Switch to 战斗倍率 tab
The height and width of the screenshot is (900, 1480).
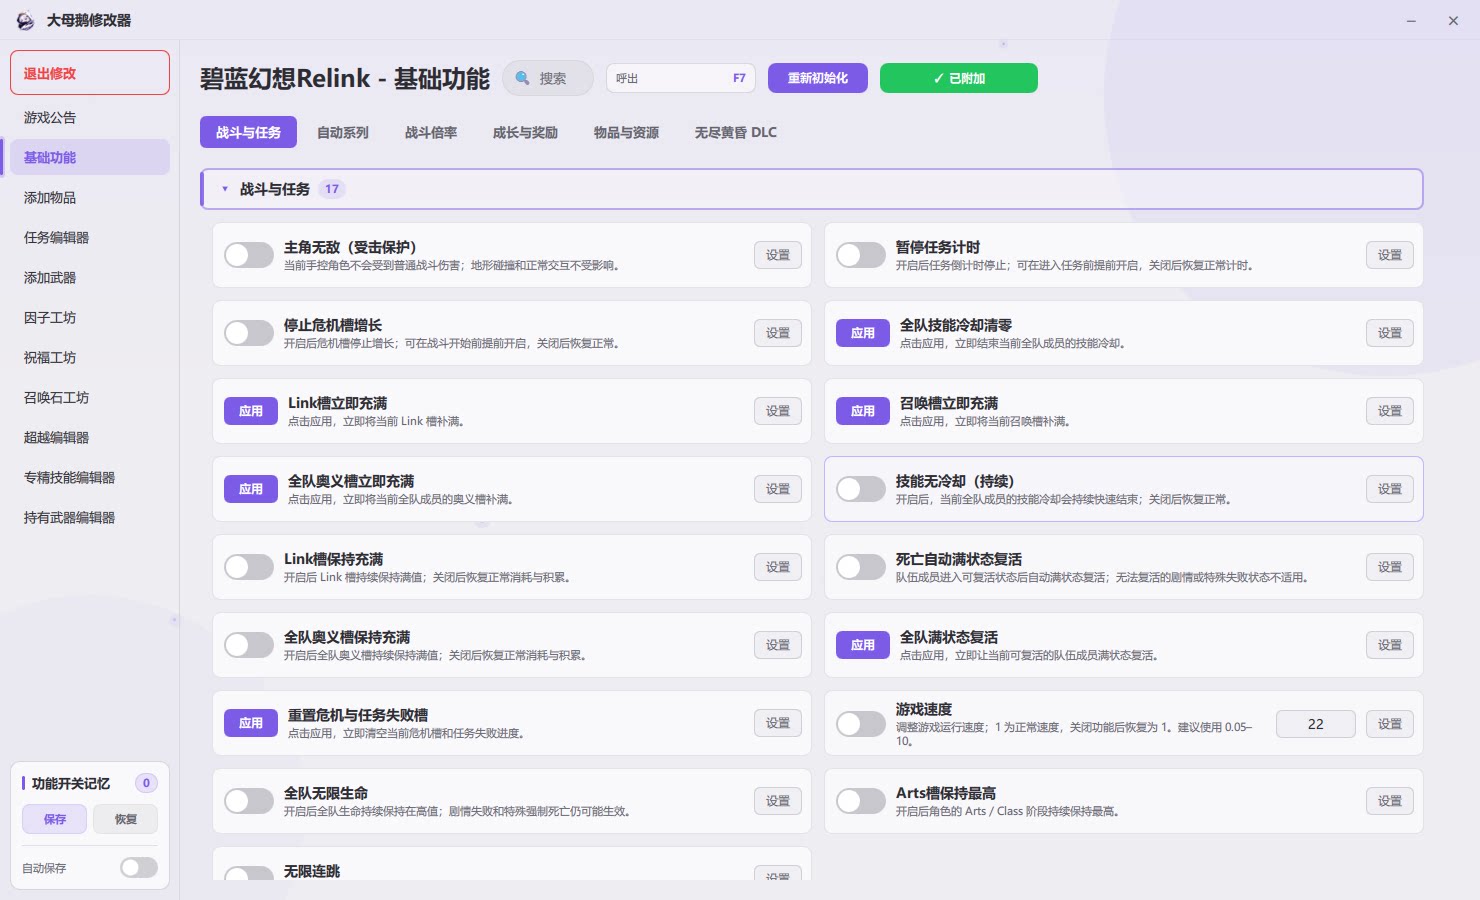pyautogui.click(x=431, y=132)
